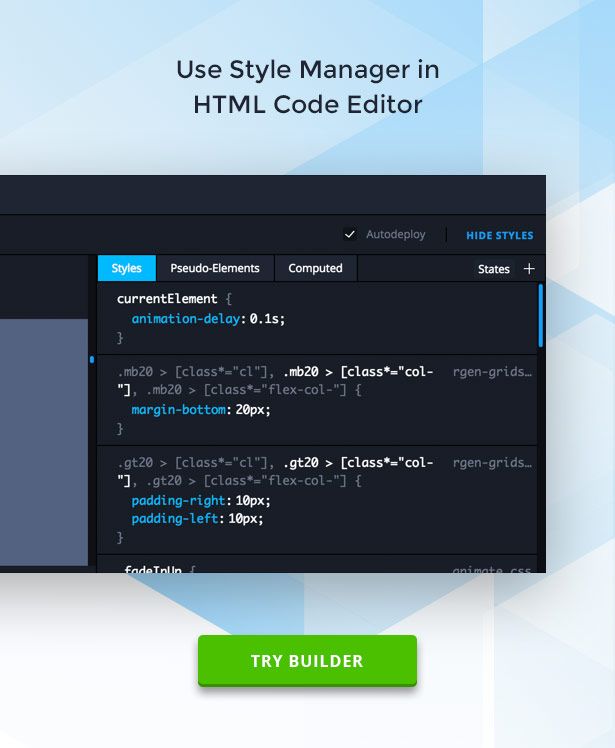Click the animate.css source link
Viewport: 615px width, 748px height.
[491, 570]
